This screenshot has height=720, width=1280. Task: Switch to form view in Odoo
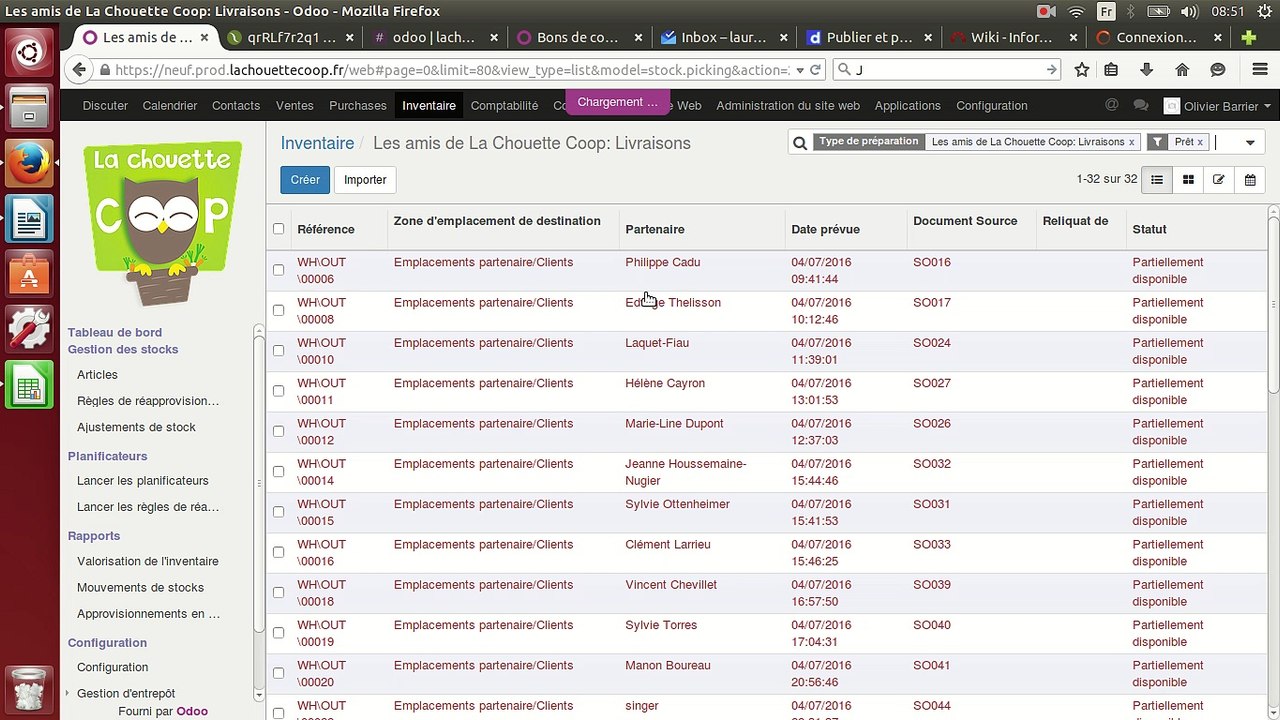pyautogui.click(x=1218, y=180)
